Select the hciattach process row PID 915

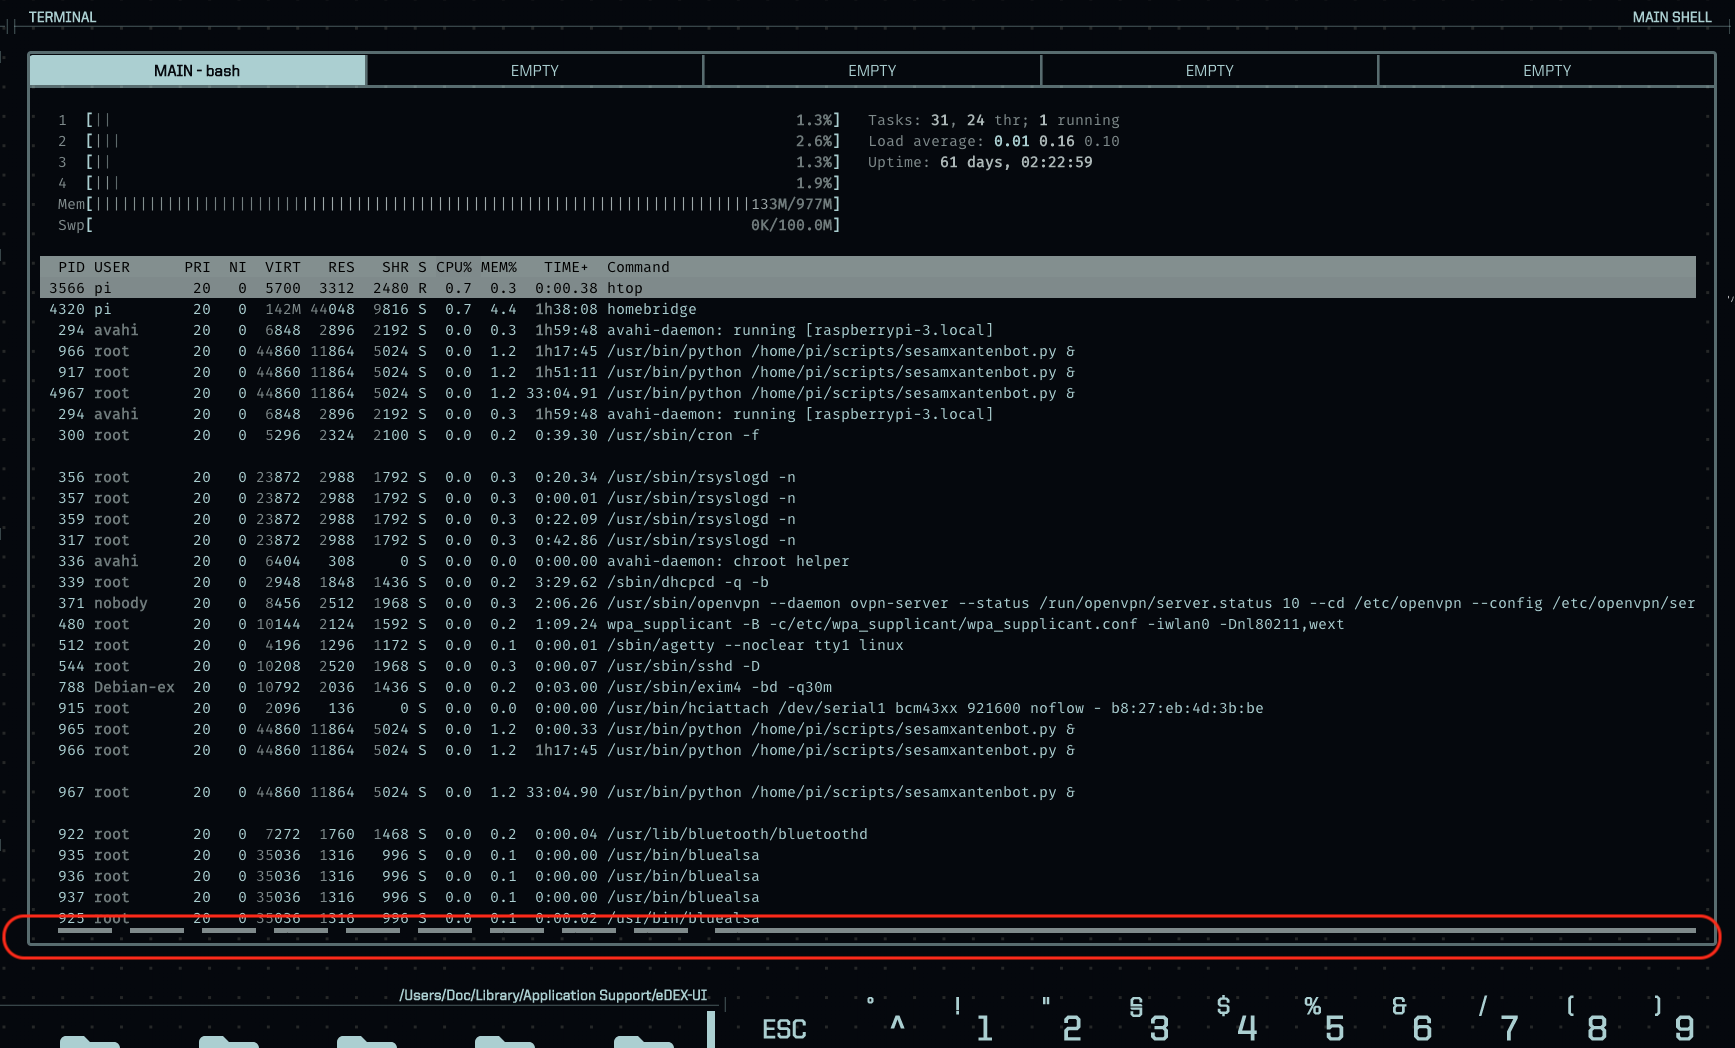pyautogui.click(x=868, y=708)
